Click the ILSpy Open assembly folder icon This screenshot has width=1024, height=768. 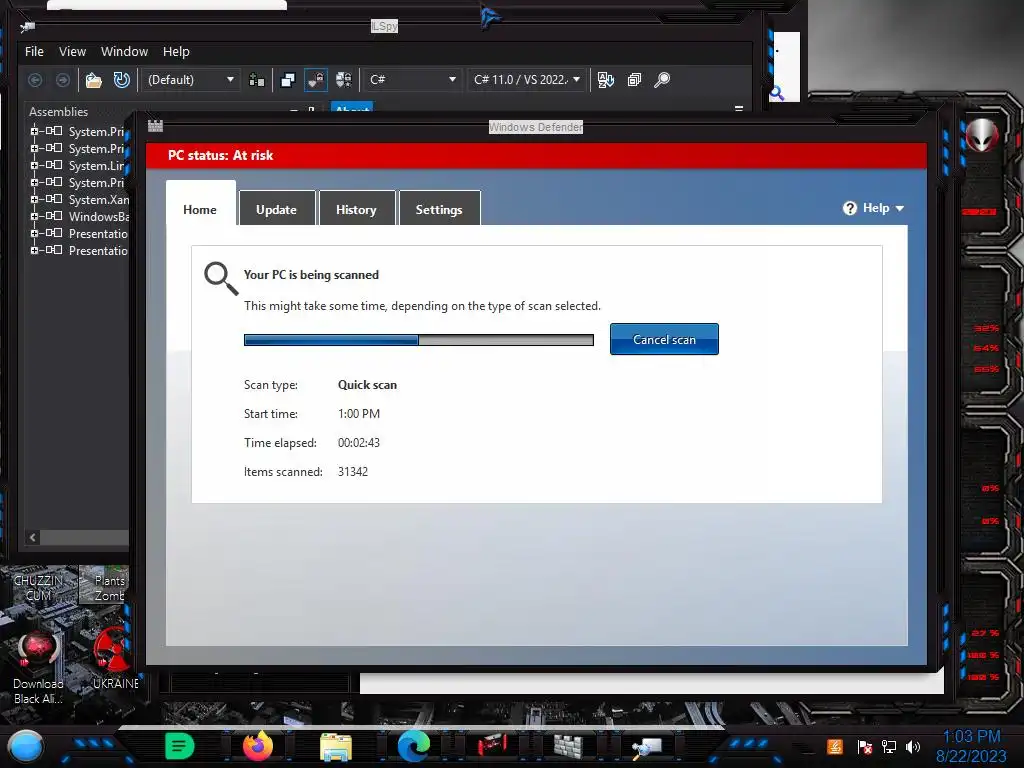[x=94, y=80]
